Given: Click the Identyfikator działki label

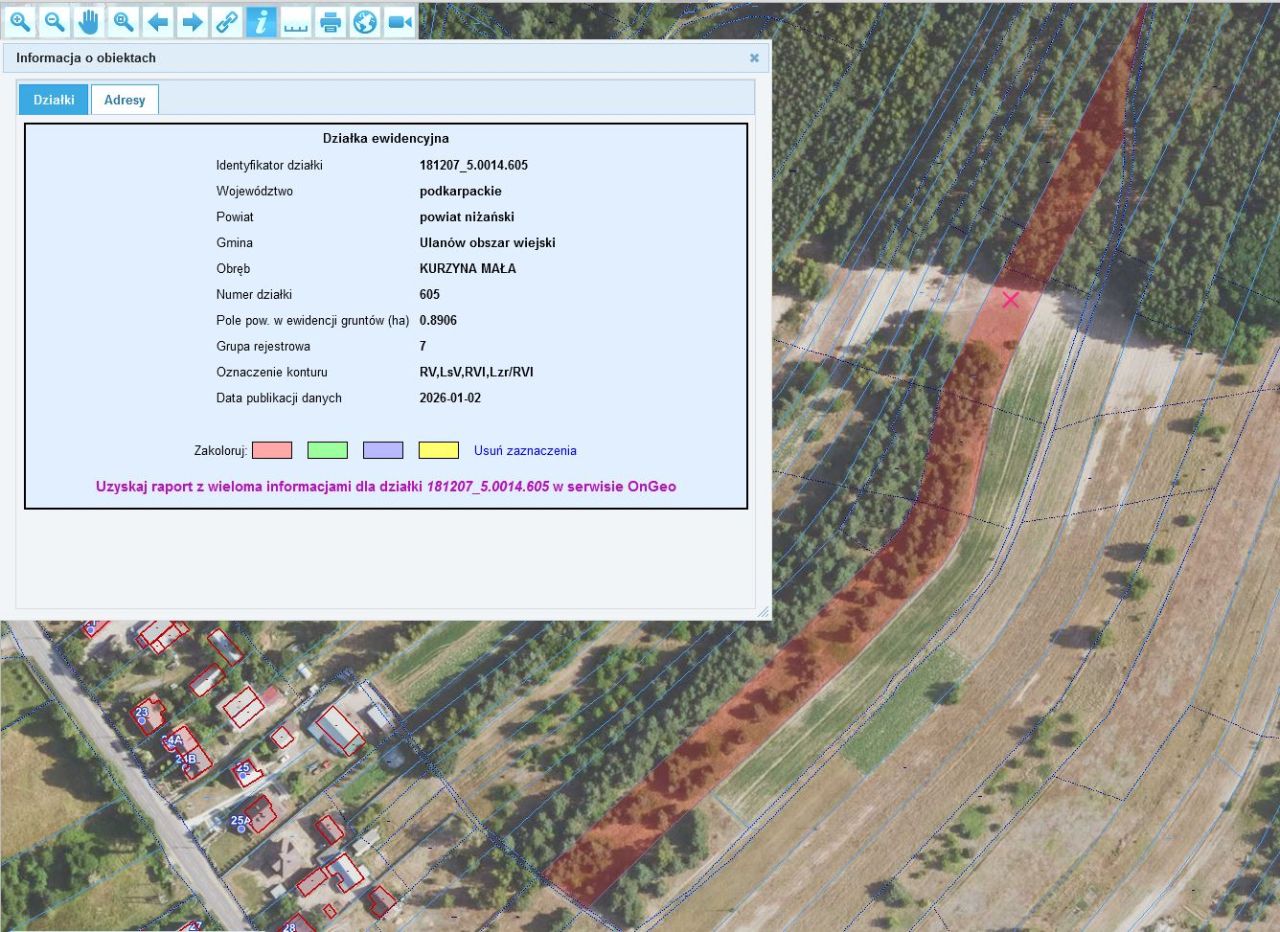Looking at the screenshot, I should pyautogui.click(x=270, y=165).
